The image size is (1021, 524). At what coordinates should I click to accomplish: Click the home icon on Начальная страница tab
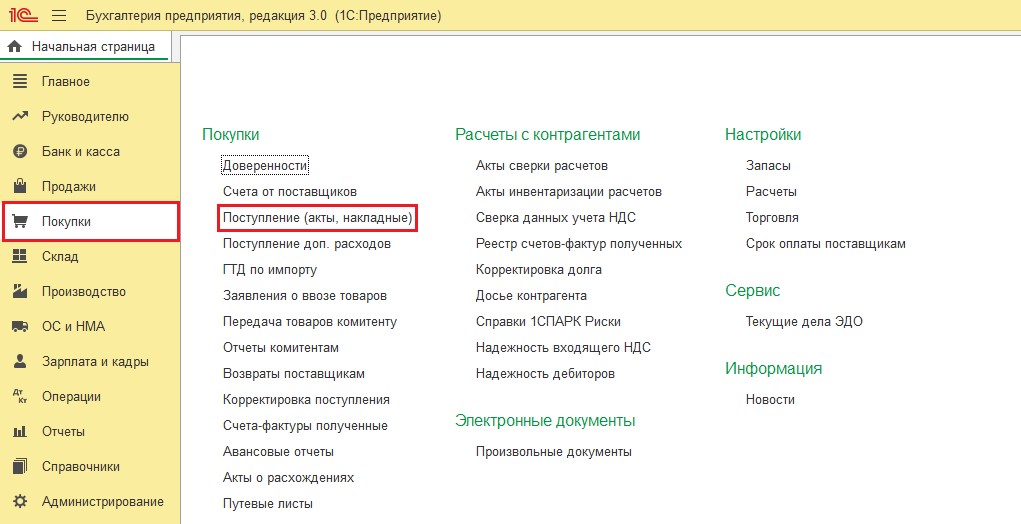pyautogui.click(x=15, y=47)
